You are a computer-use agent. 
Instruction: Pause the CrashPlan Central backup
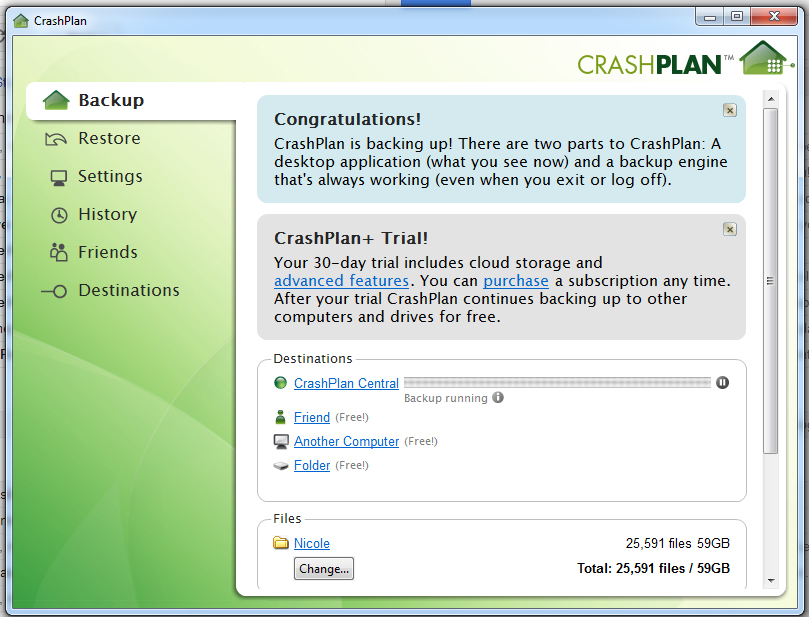[x=722, y=382]
